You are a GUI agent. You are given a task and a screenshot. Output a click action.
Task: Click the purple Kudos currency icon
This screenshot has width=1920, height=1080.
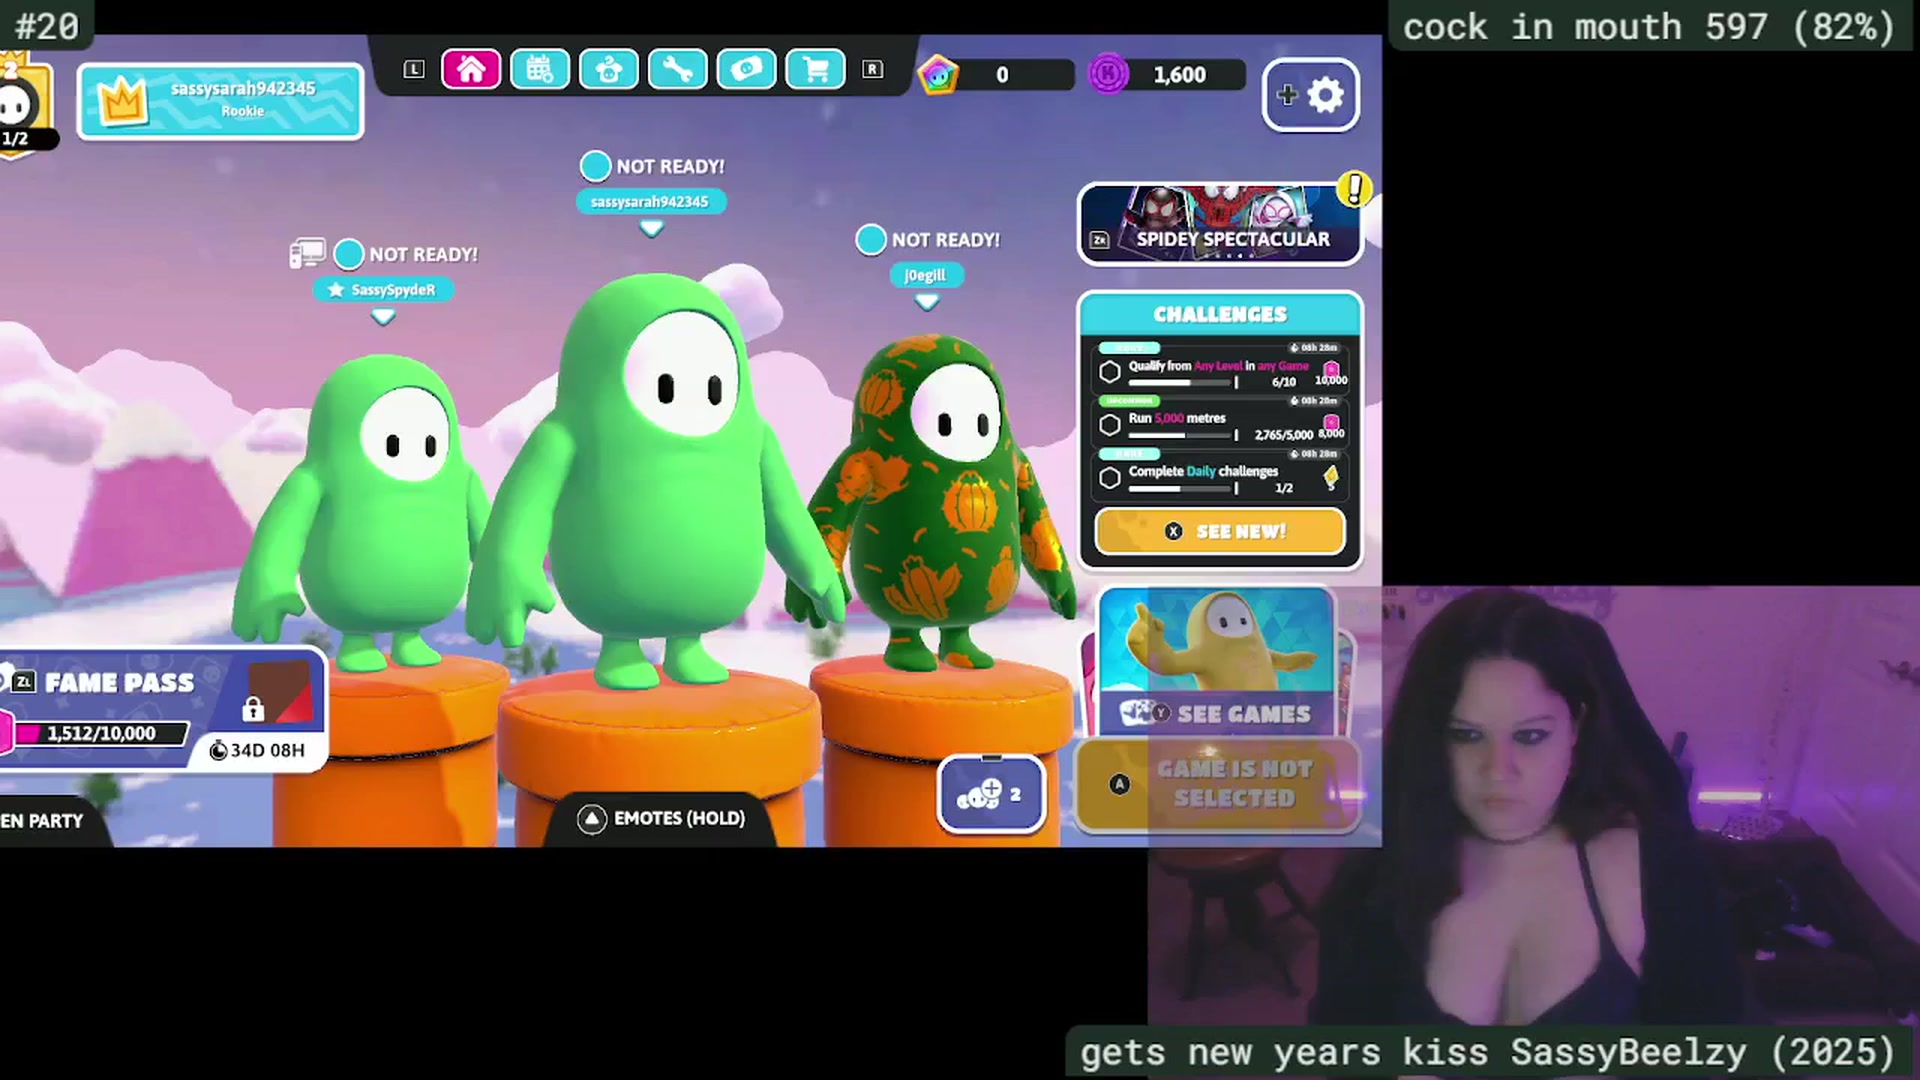1108,73
